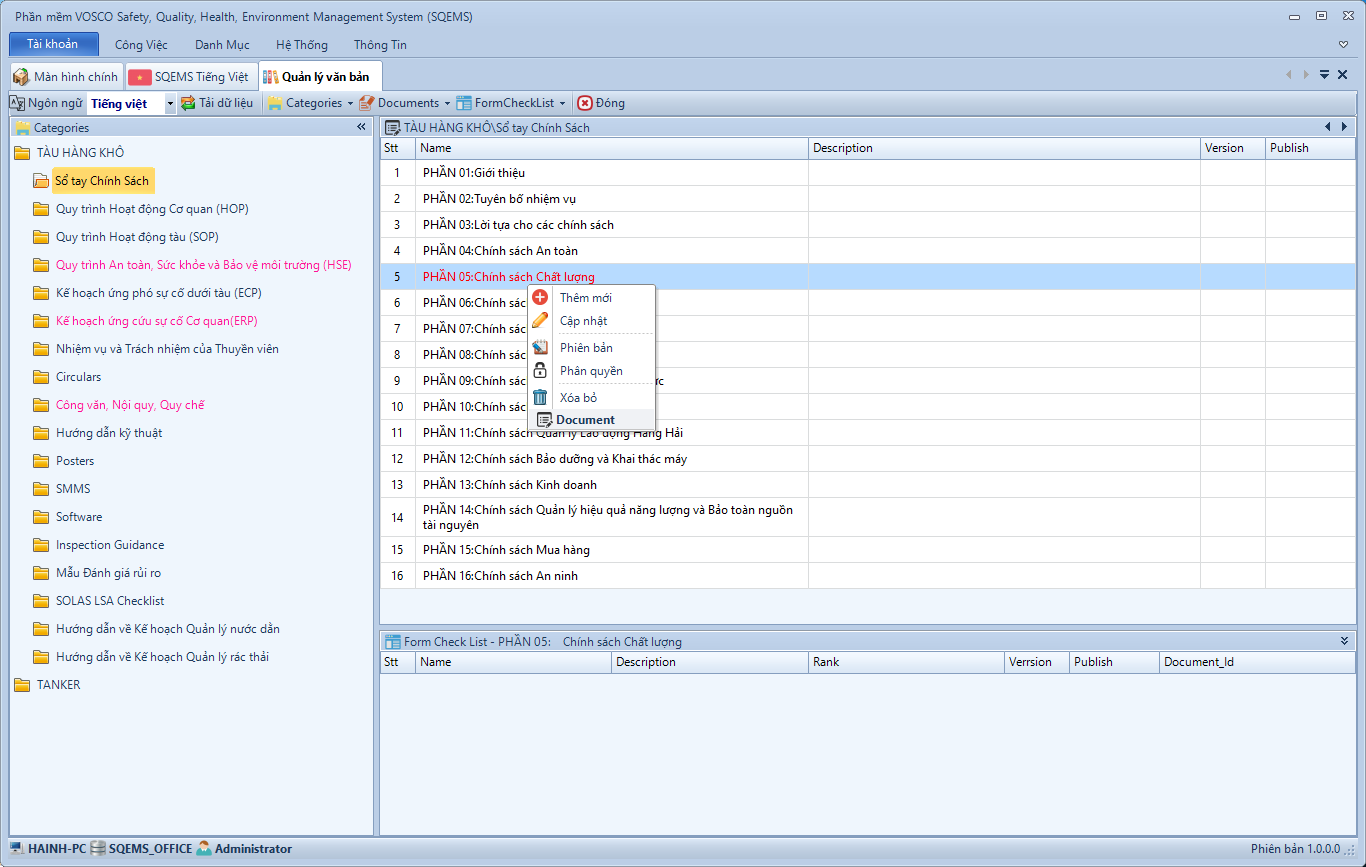Click the padlock Phân quyền icon

click(540, 371)
